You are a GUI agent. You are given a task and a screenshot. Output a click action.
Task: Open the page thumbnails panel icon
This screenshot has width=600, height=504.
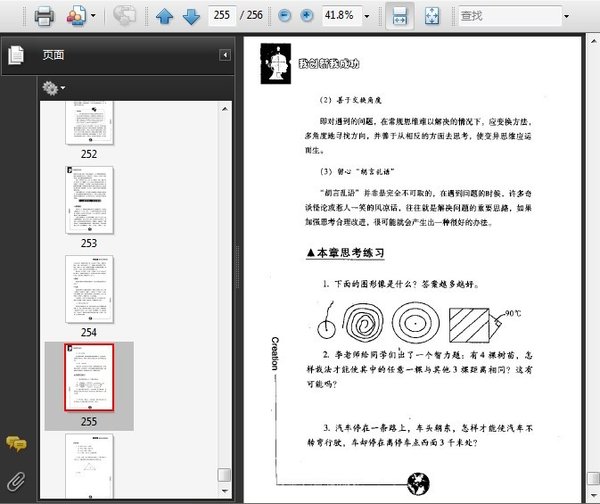16,56
